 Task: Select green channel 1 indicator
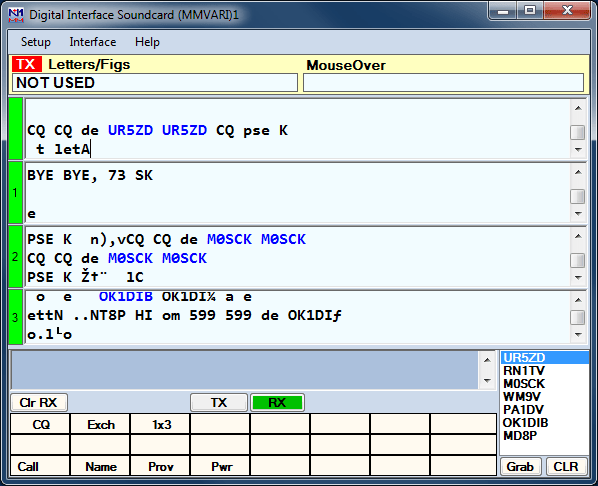point(16,193)
